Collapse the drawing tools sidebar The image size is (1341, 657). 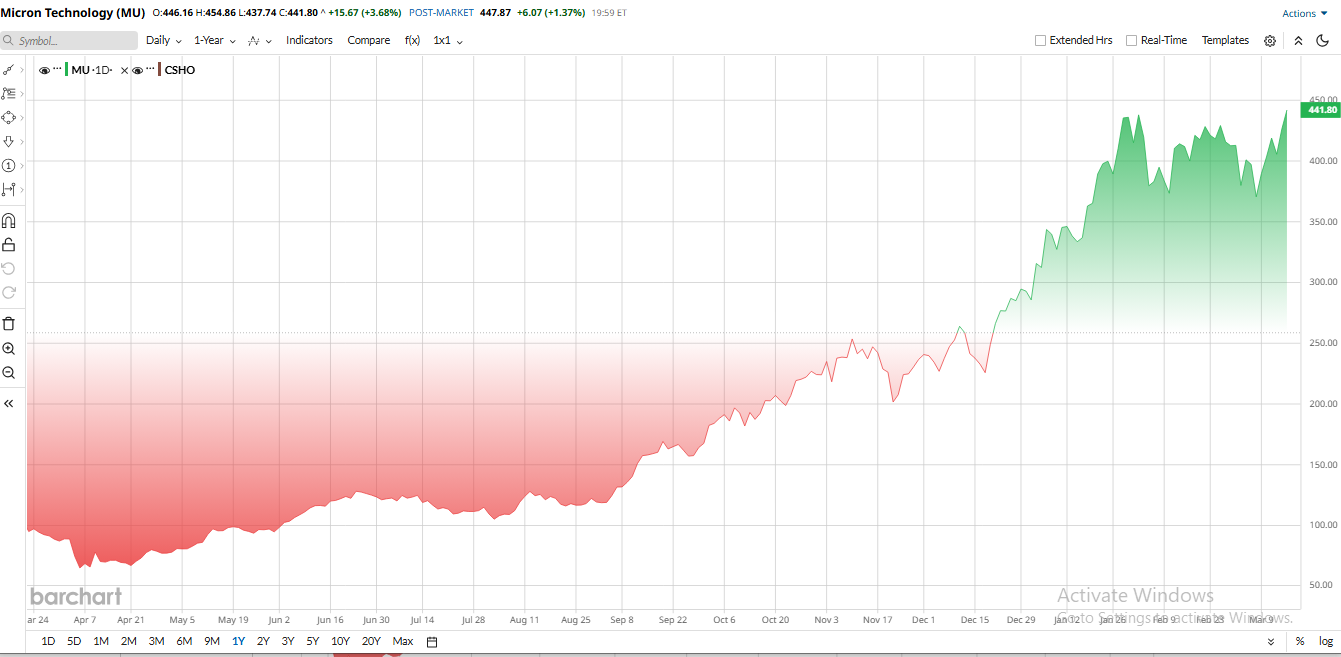click(x=8, y=404)
